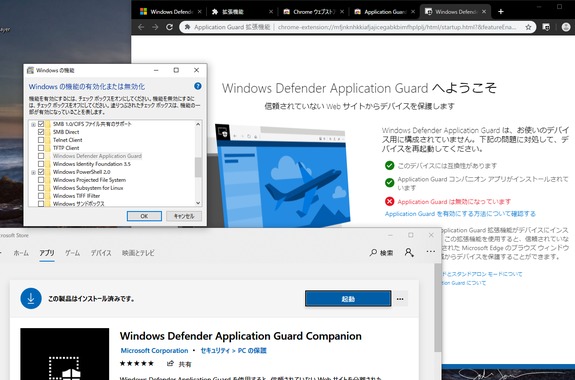Click Chrome forward navigation arrow
The image size is (575, 380).
click(x=155, y=27)
